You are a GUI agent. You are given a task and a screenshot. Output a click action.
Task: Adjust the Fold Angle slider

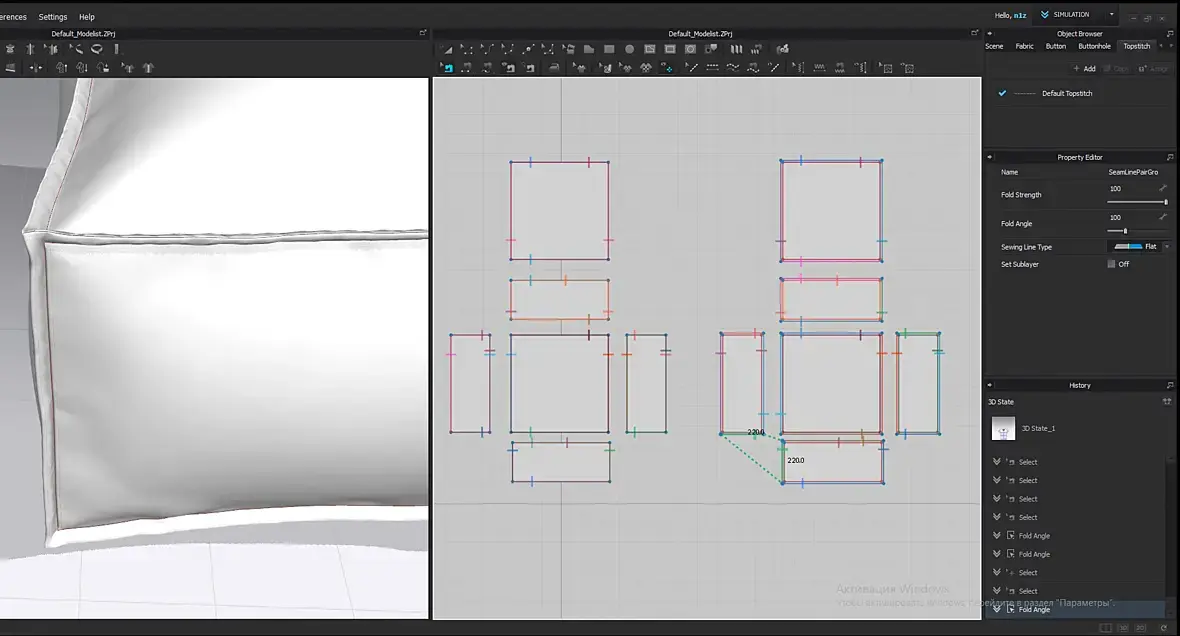click(x=1137, y=231)
